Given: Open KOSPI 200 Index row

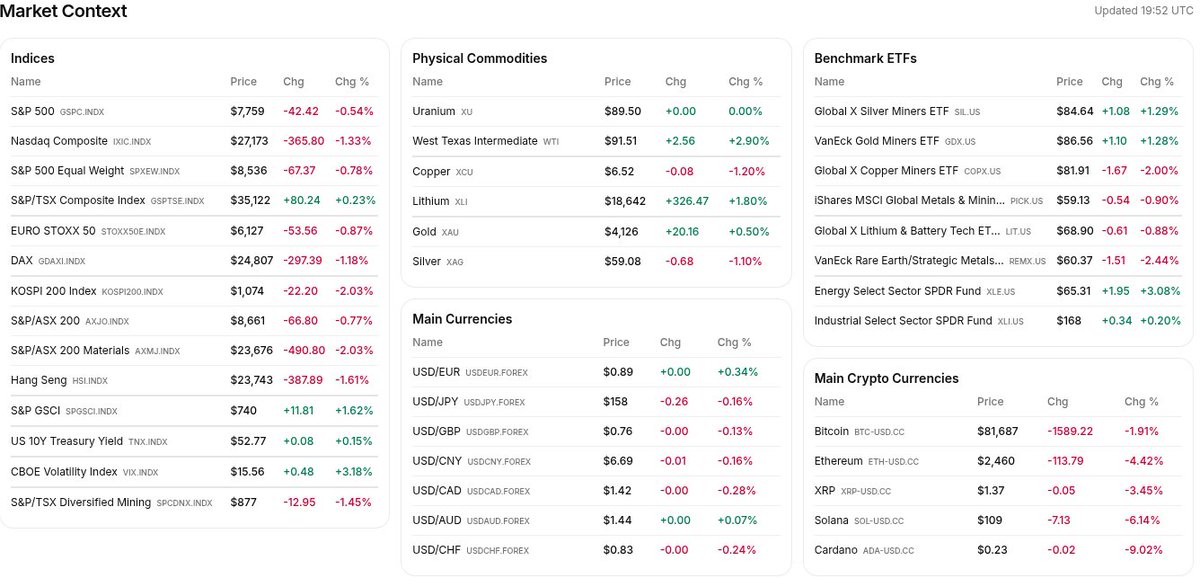Looking at the screenshot, I should (x=194, y=291).
